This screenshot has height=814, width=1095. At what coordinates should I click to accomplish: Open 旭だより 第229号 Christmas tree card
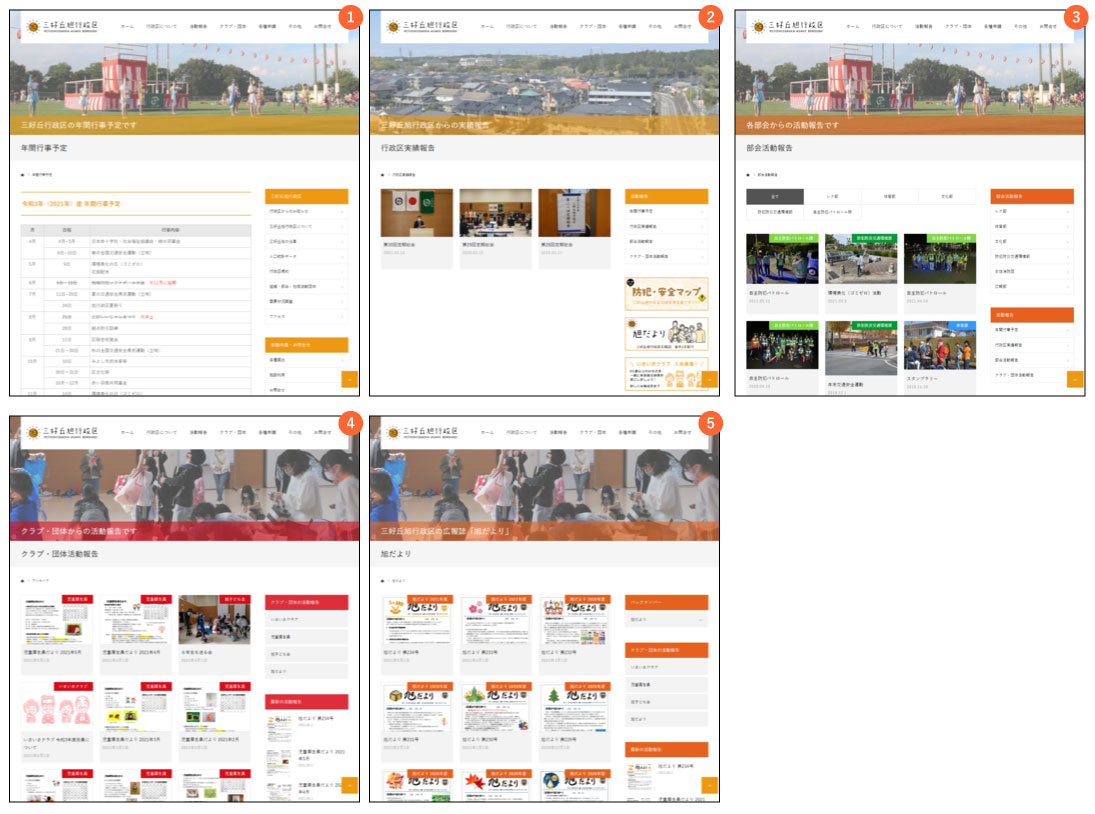click(574, 720)
